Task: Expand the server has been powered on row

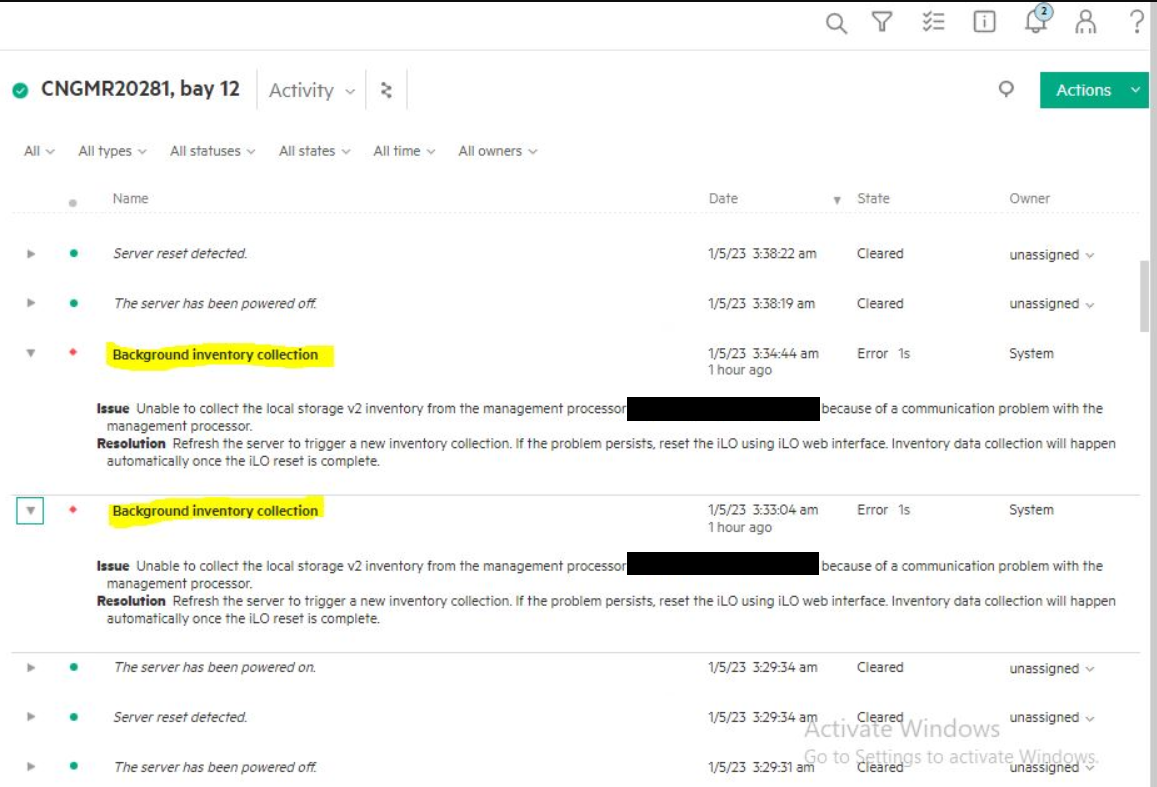Action: (30, 667)
